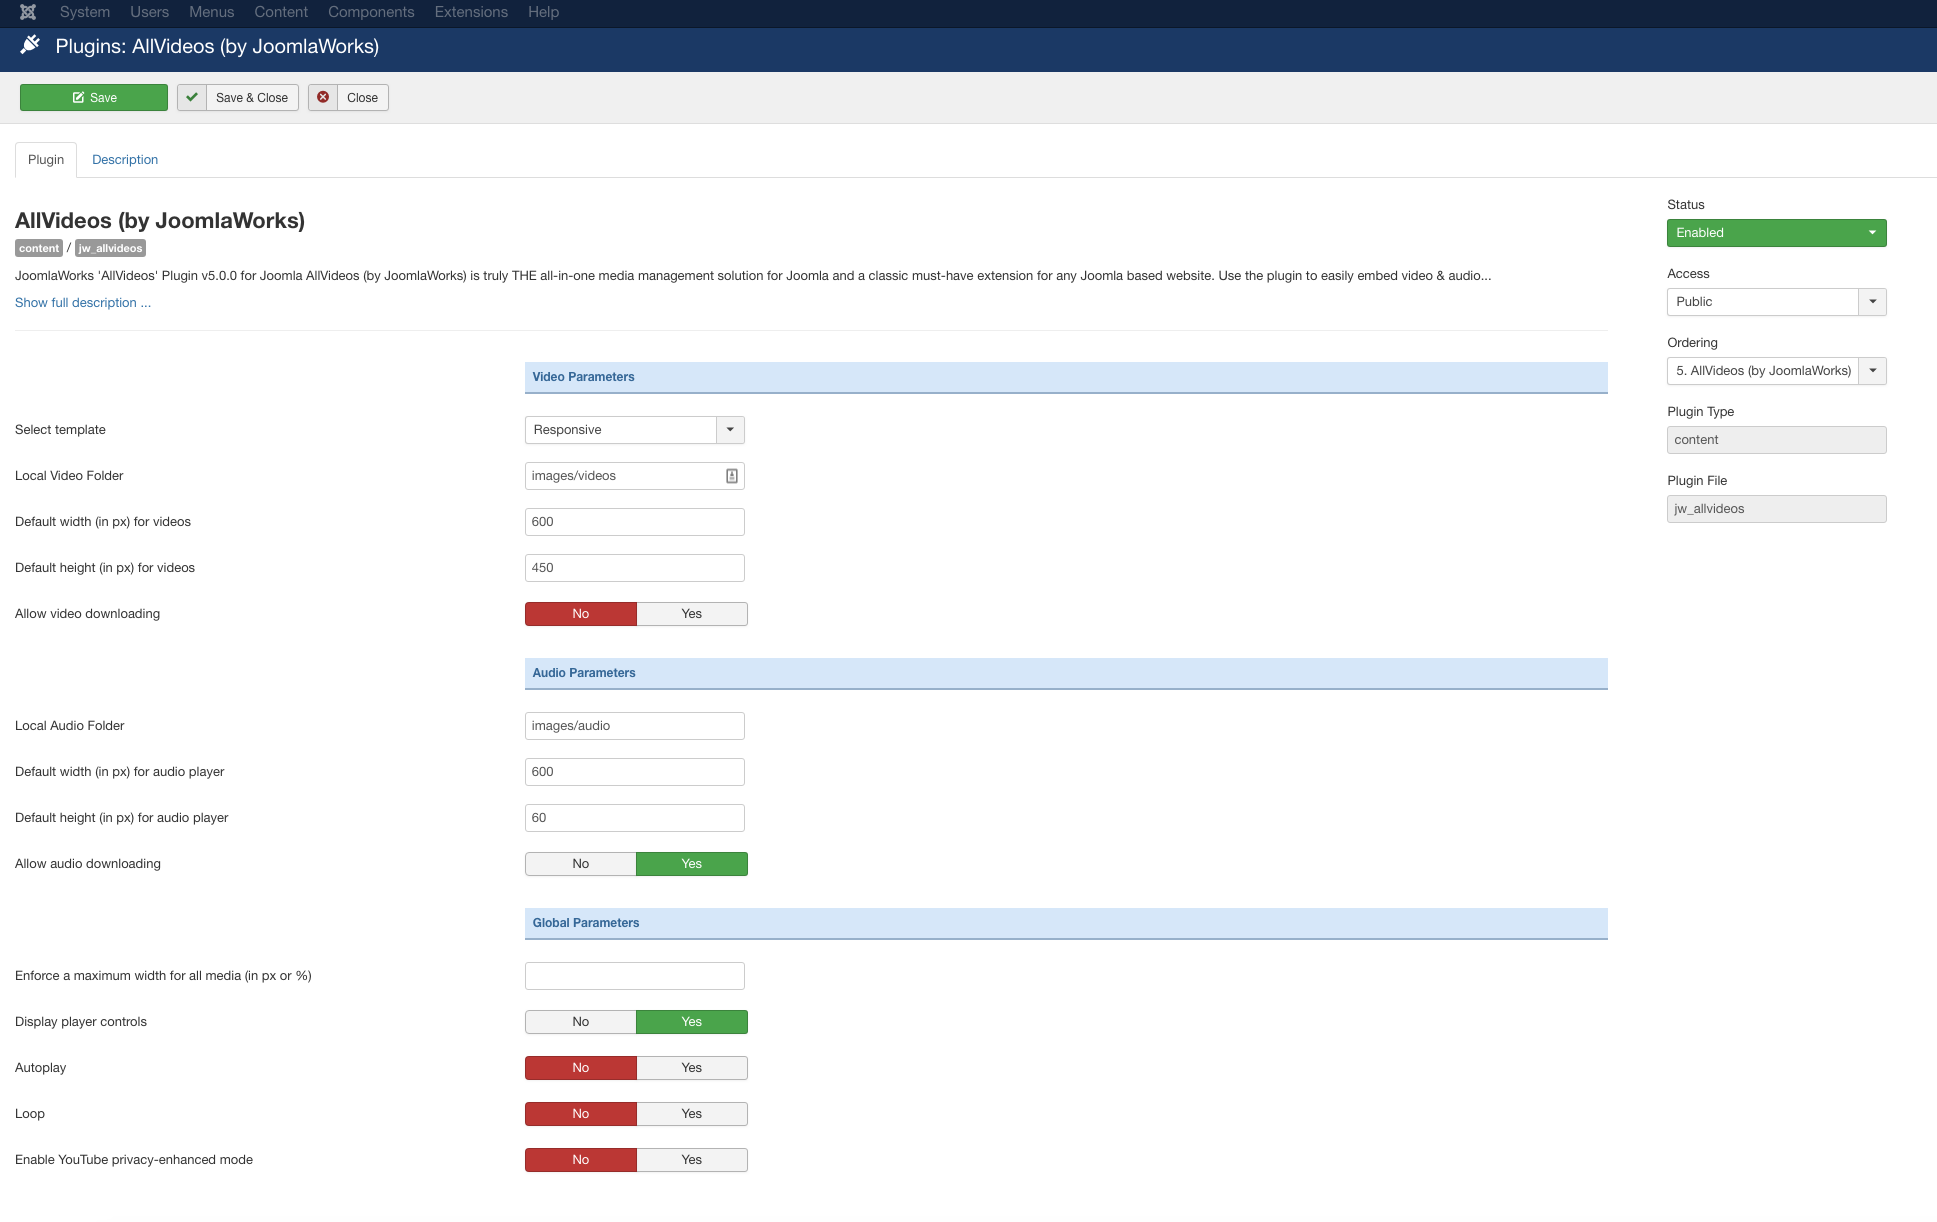The height and width of the screenshot is (1222, 1937).
Task: Set Autoplay to No
Action: pos(581,1068)
